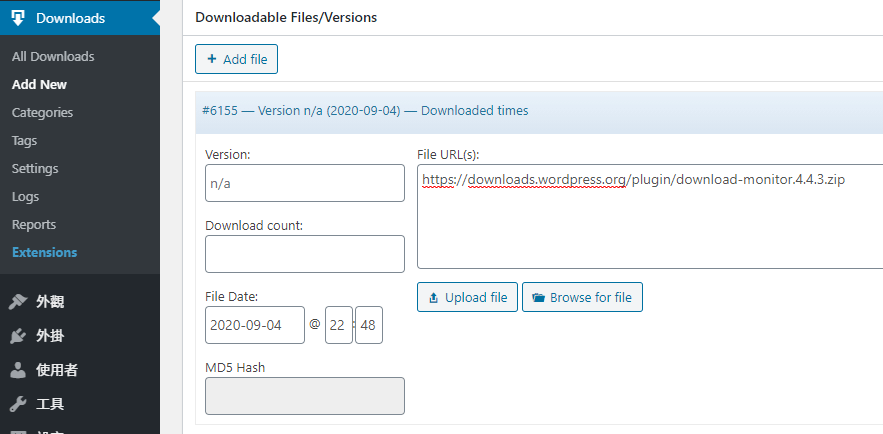Go to the Tags submenu item

click(x=24, y=141)
